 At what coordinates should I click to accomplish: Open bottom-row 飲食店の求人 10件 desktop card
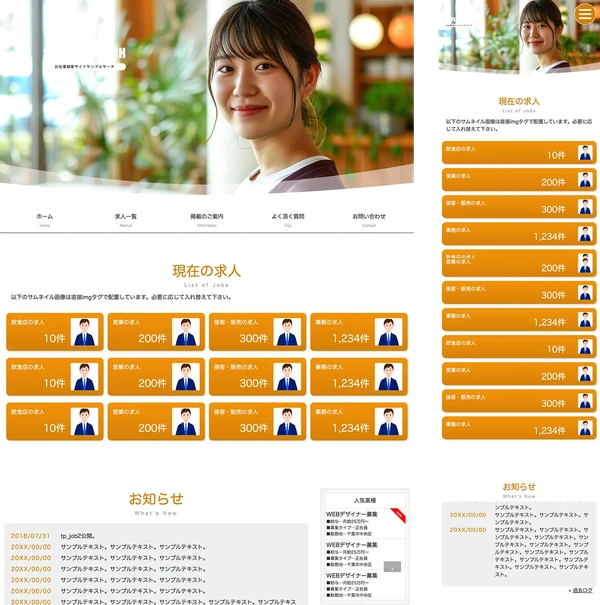click(x=55, y=421)
